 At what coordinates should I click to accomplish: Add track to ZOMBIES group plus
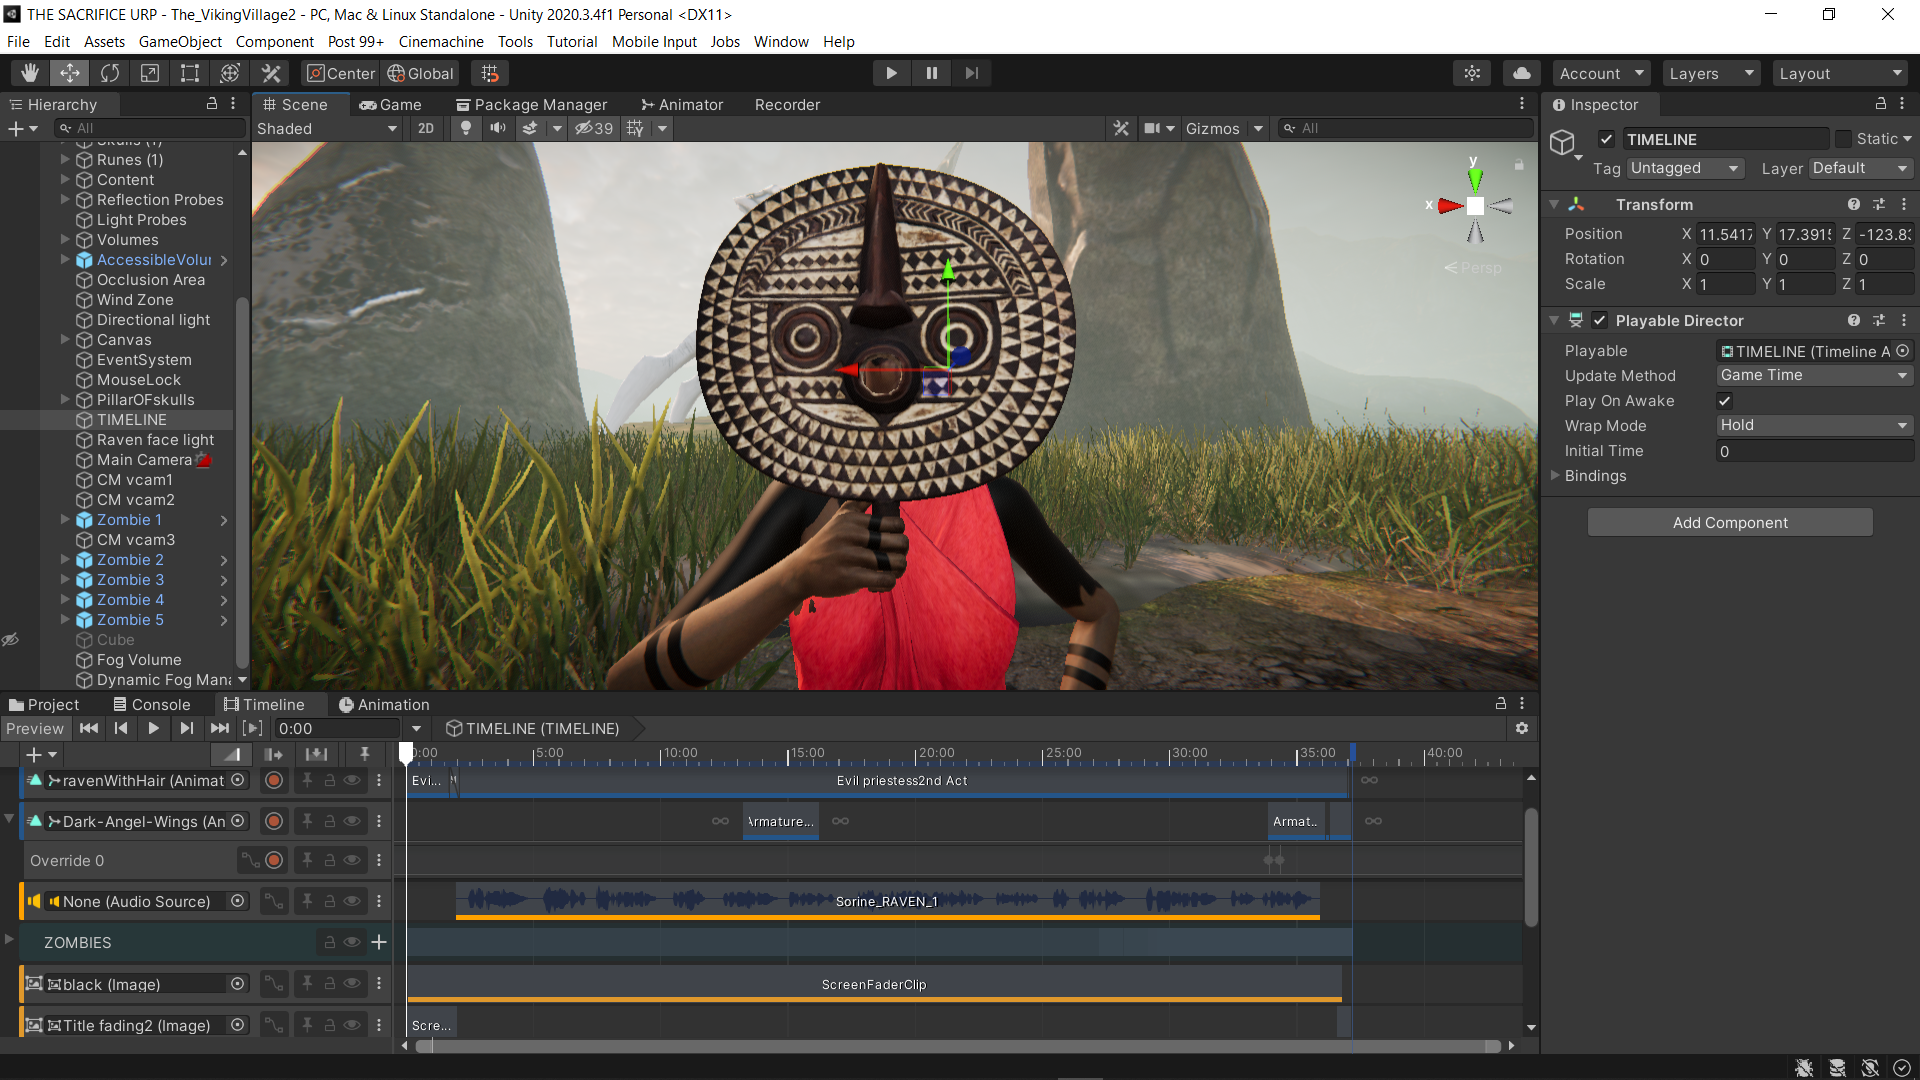tap(379, 942)
